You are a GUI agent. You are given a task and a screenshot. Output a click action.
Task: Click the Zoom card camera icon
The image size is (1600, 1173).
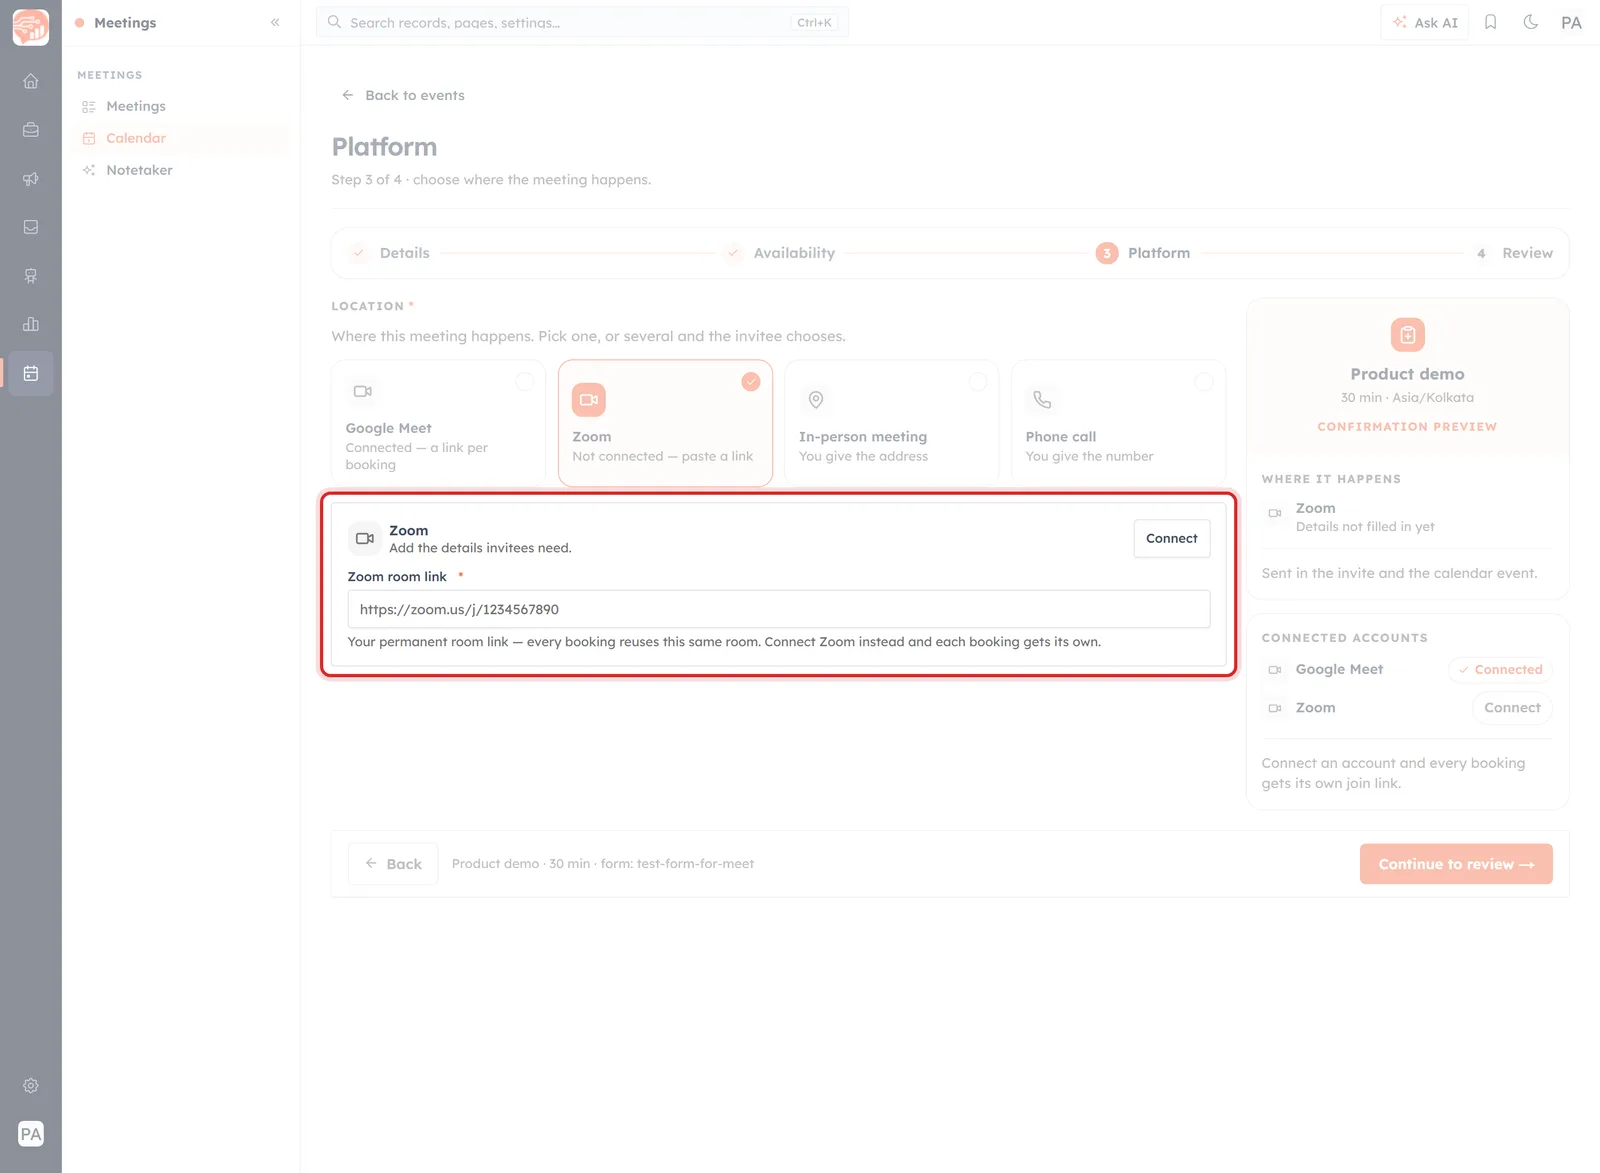589,400
